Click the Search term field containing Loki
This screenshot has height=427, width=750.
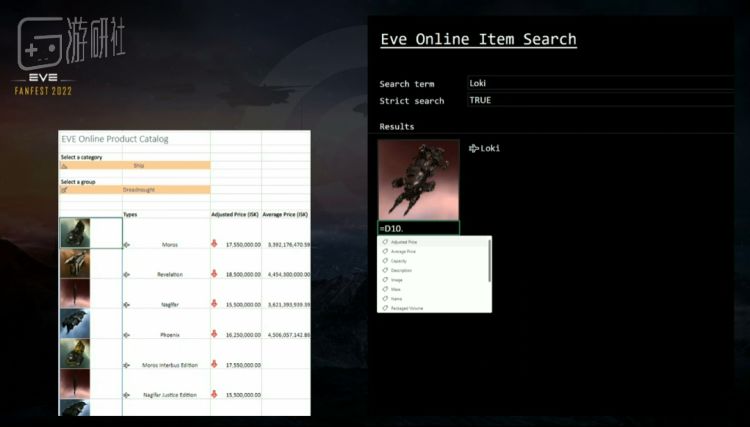click(600, 83)
